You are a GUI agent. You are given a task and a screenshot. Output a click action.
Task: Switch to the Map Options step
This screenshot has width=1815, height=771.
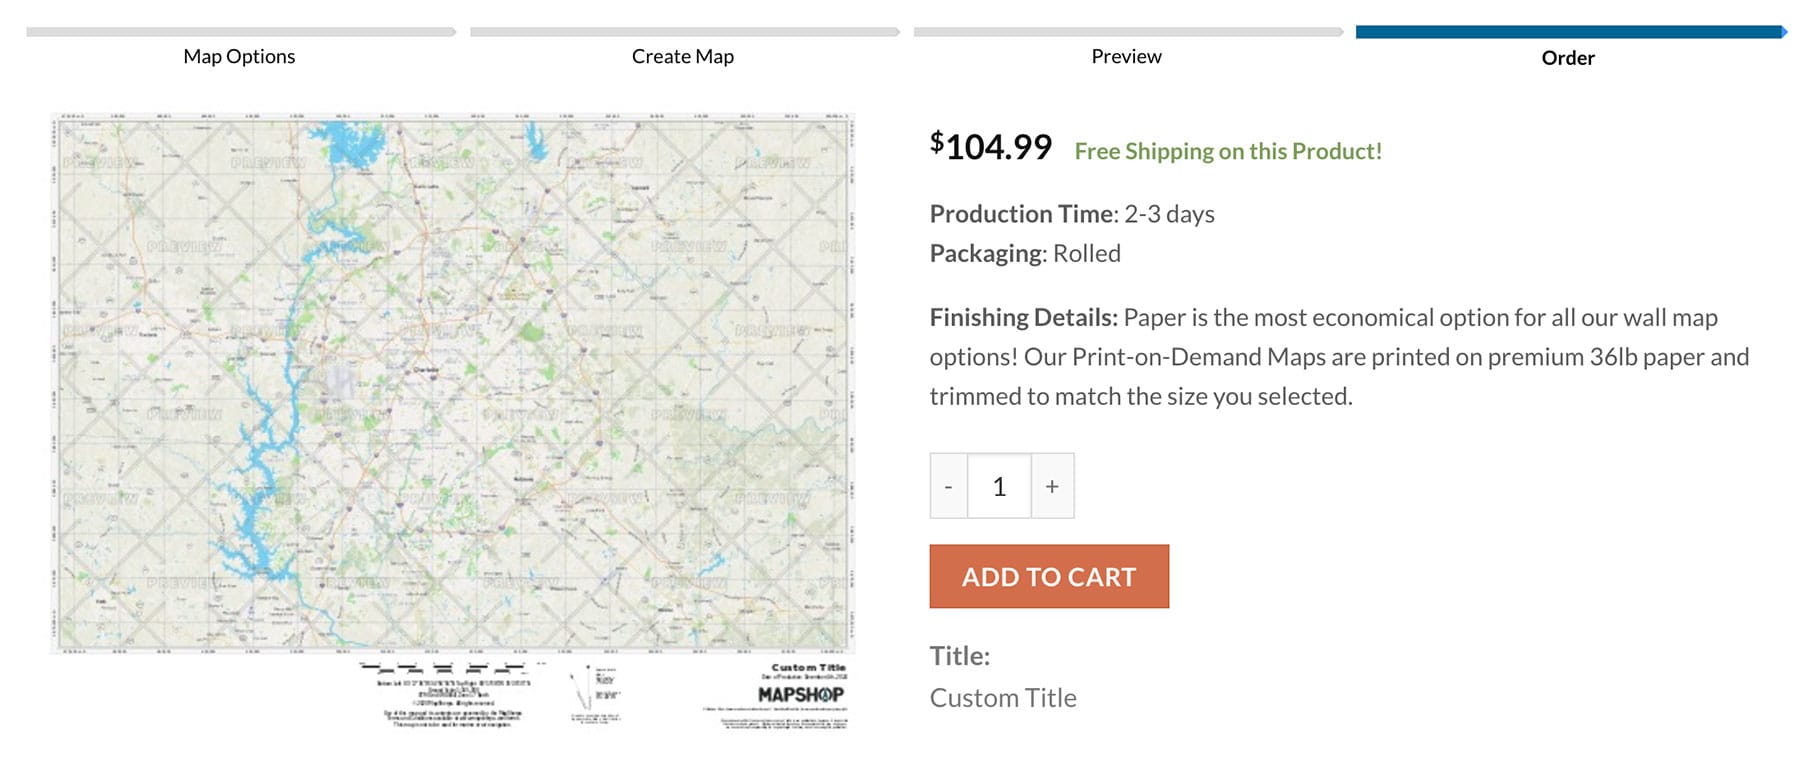[x=238, y=56]
